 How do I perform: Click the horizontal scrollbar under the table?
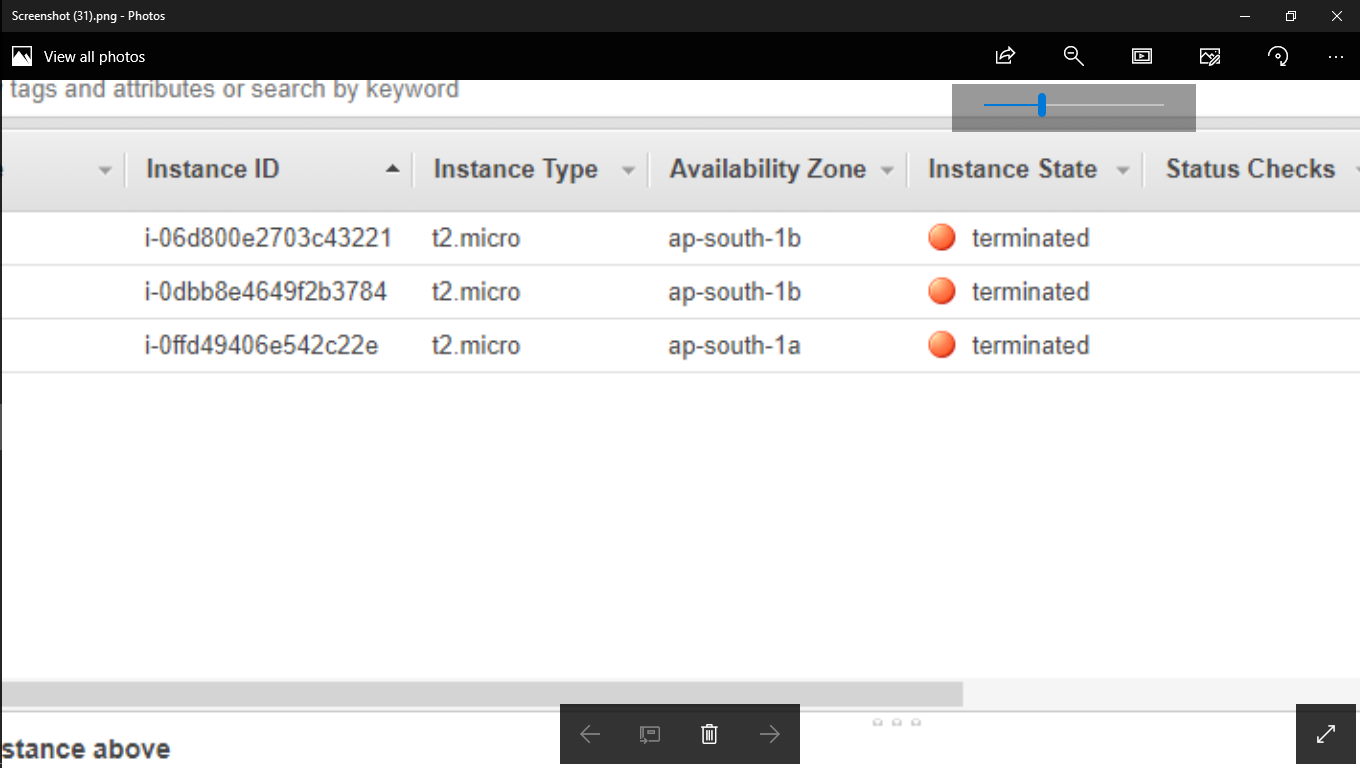[x=482, y=693]
